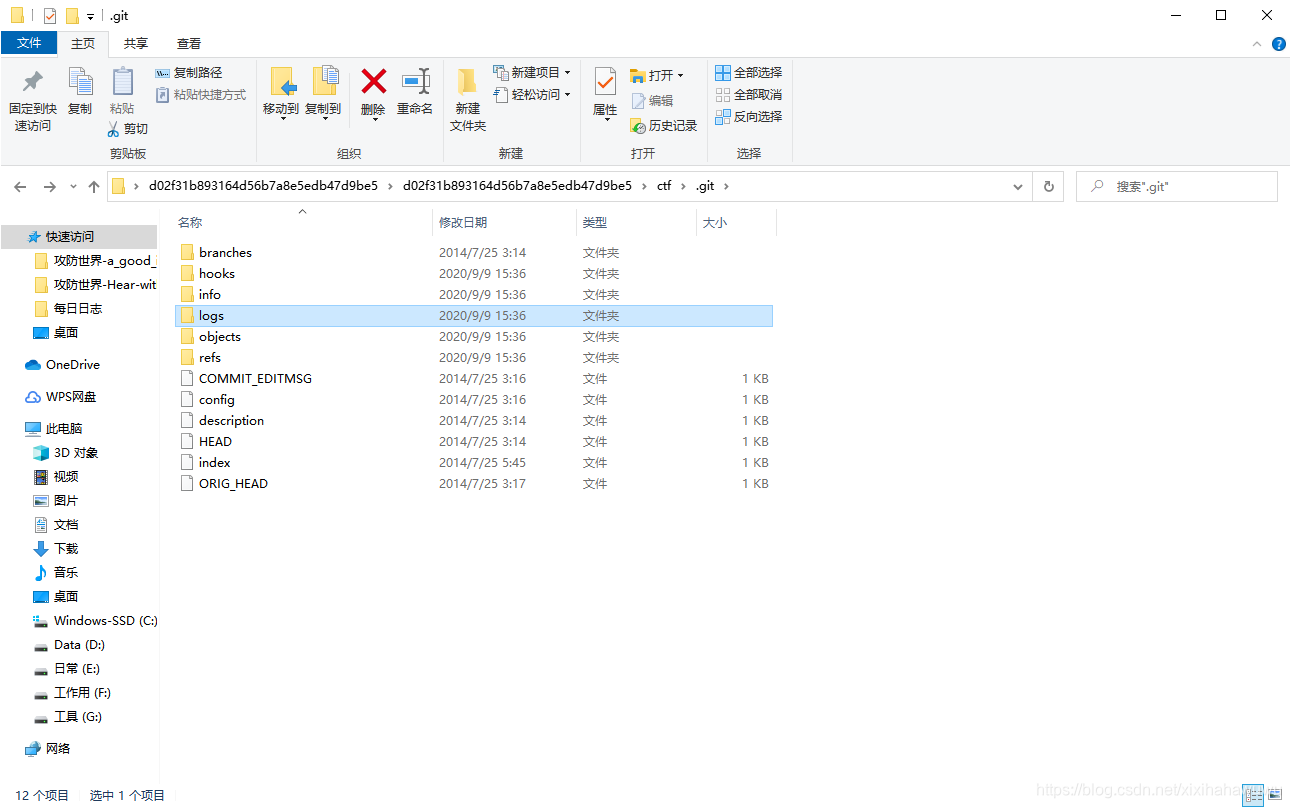Click the properties checkmark icon in title bar
Screen dimensions: 1291x808
pos(49,16)
